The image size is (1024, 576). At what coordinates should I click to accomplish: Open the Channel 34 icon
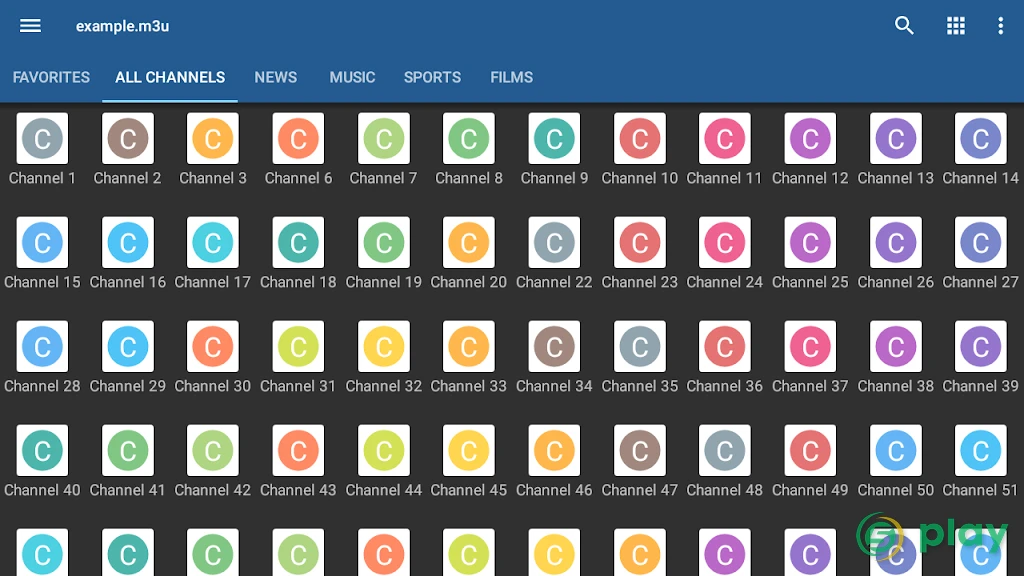click(554, 346)
